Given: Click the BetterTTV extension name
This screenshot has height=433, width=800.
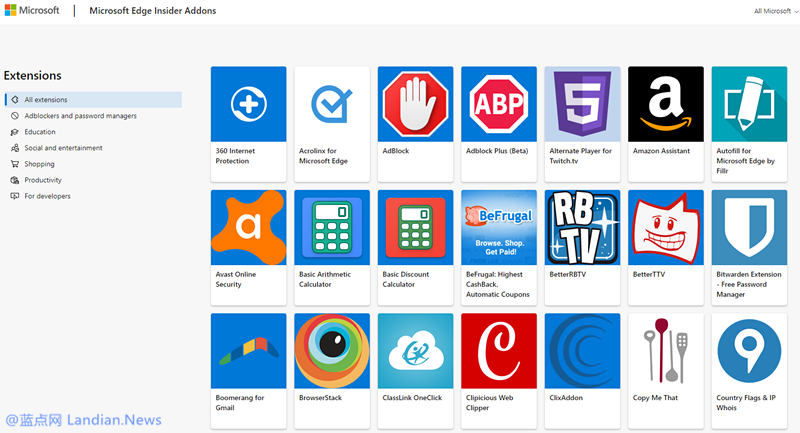Looking at the screenshot, I should [649, 274].
